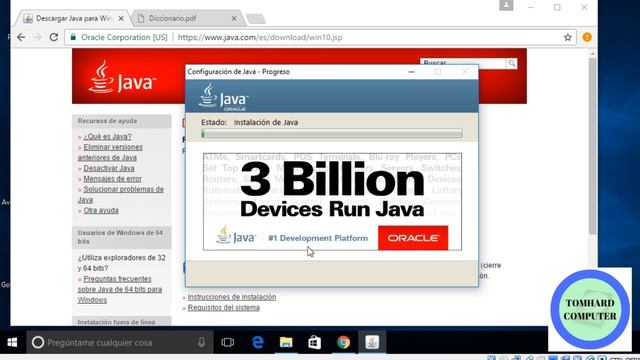Close the Descargar Java tab

(121, 18)
